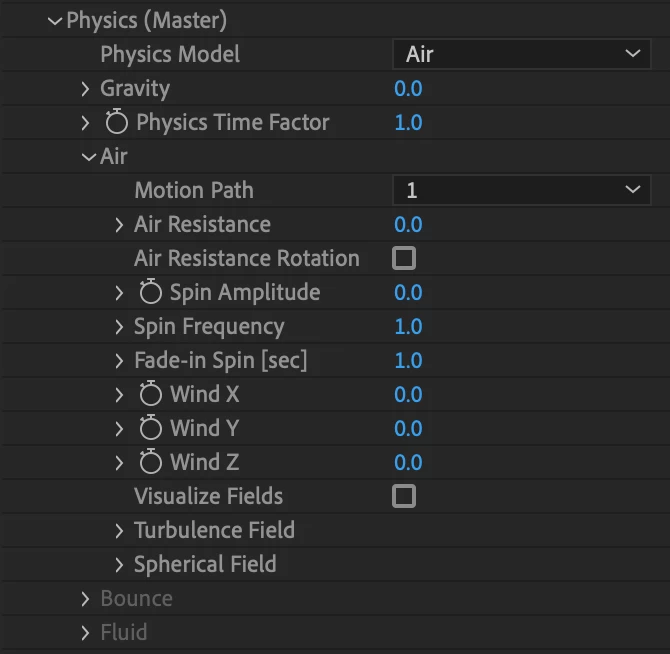Expand the Spherical Field group
Screen dimensions: 670x654
tap(119, 565)
